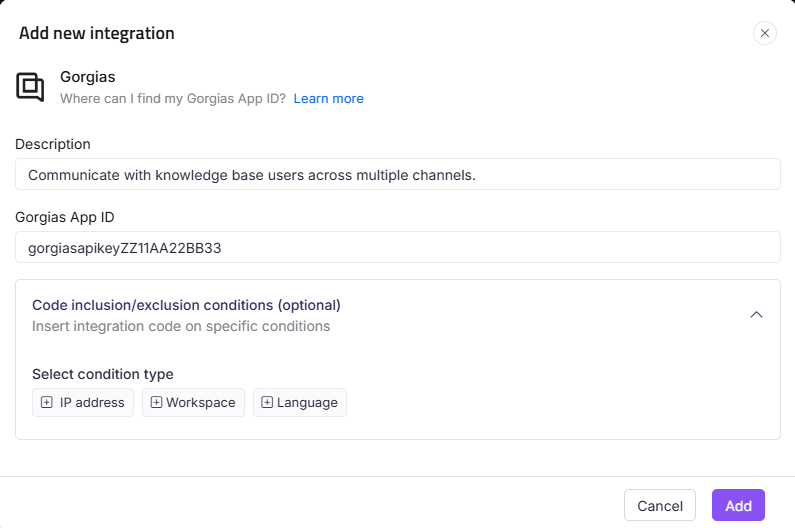
Task: Click the 'Add new integration' title
Action: [x=97, y=33]
